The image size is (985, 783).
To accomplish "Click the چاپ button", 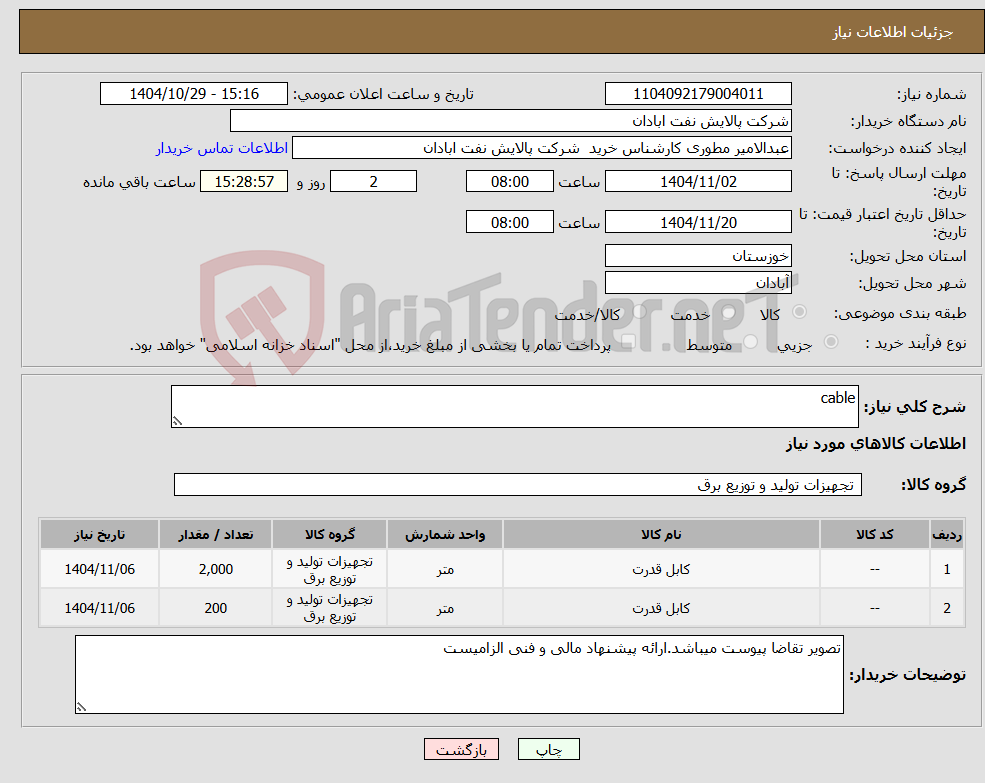I will [x=548, y=748].
